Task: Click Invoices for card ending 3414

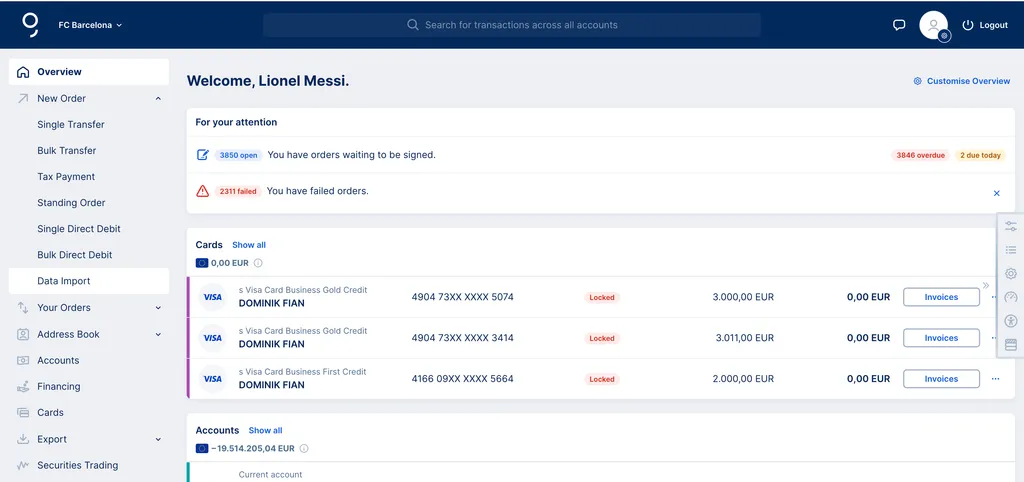Action: [941, 338]
